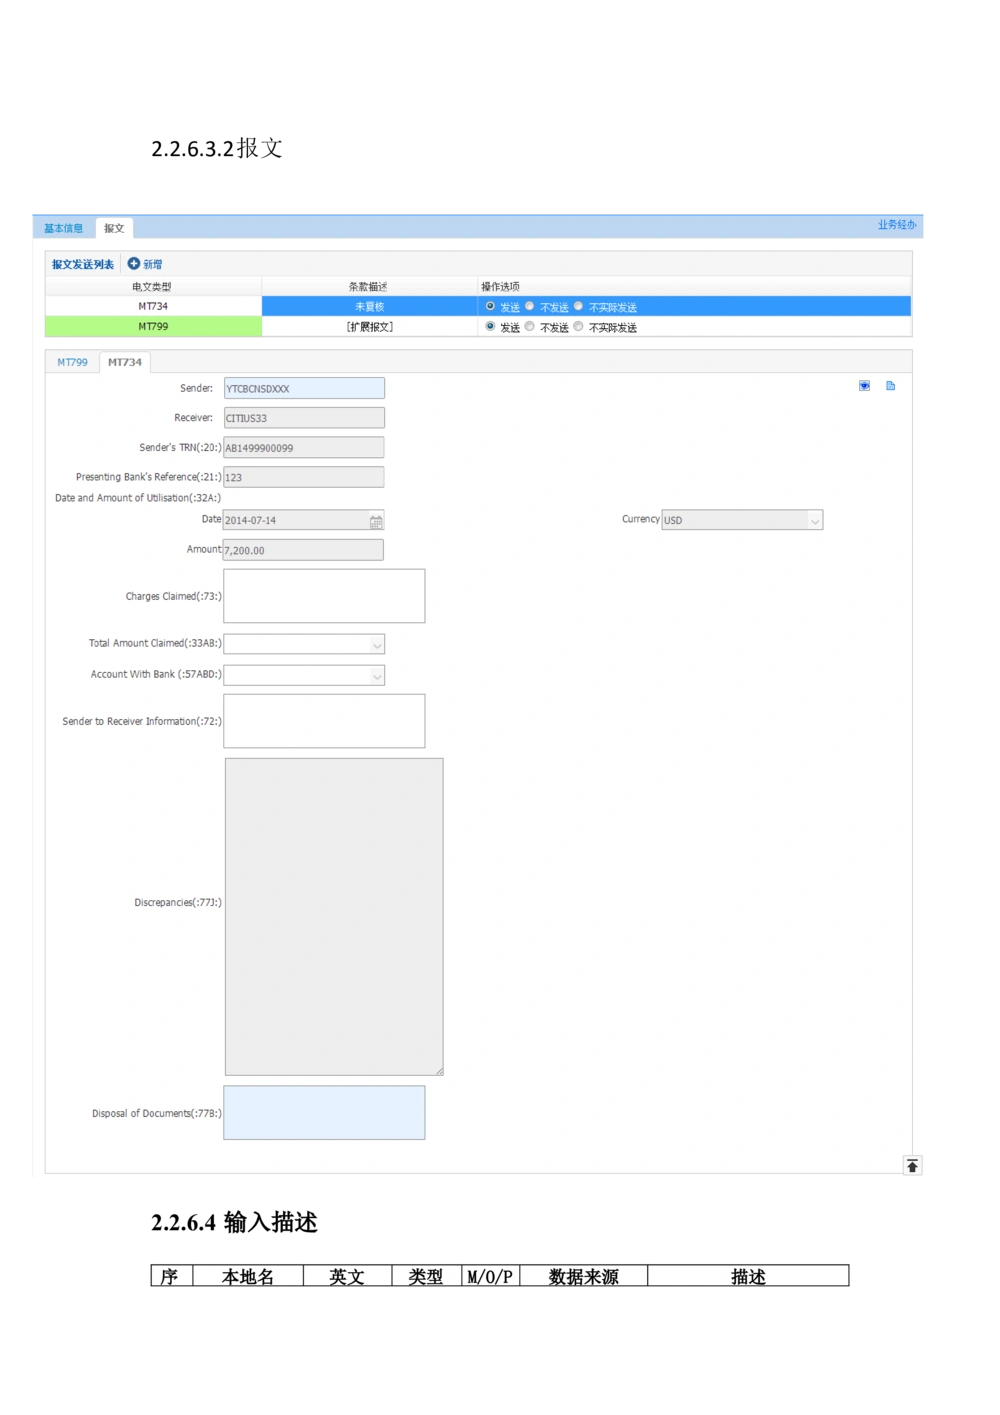The image size is (1000, 1415).
Task: Expand Total Amount Claimed(:33AB:) dropdown
Action: [377, 646]
